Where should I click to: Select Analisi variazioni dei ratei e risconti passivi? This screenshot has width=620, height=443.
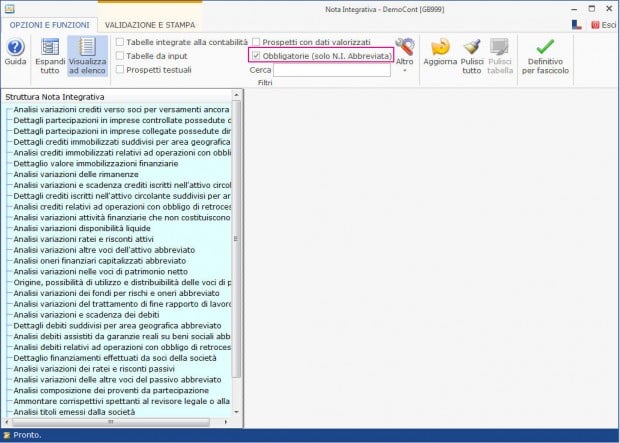94,369
